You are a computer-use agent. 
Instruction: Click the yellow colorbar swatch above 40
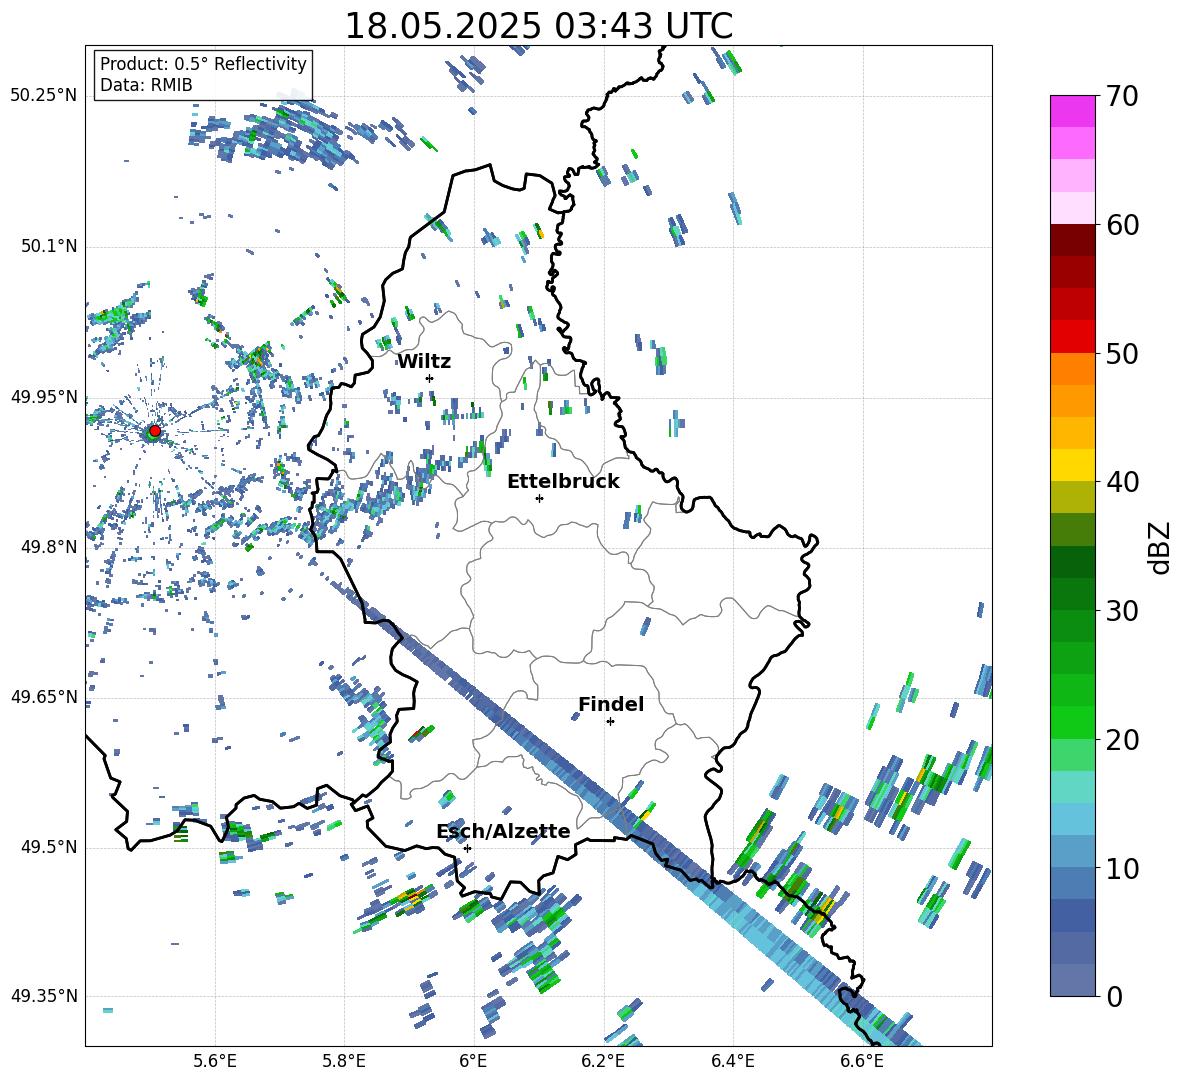1072,465
